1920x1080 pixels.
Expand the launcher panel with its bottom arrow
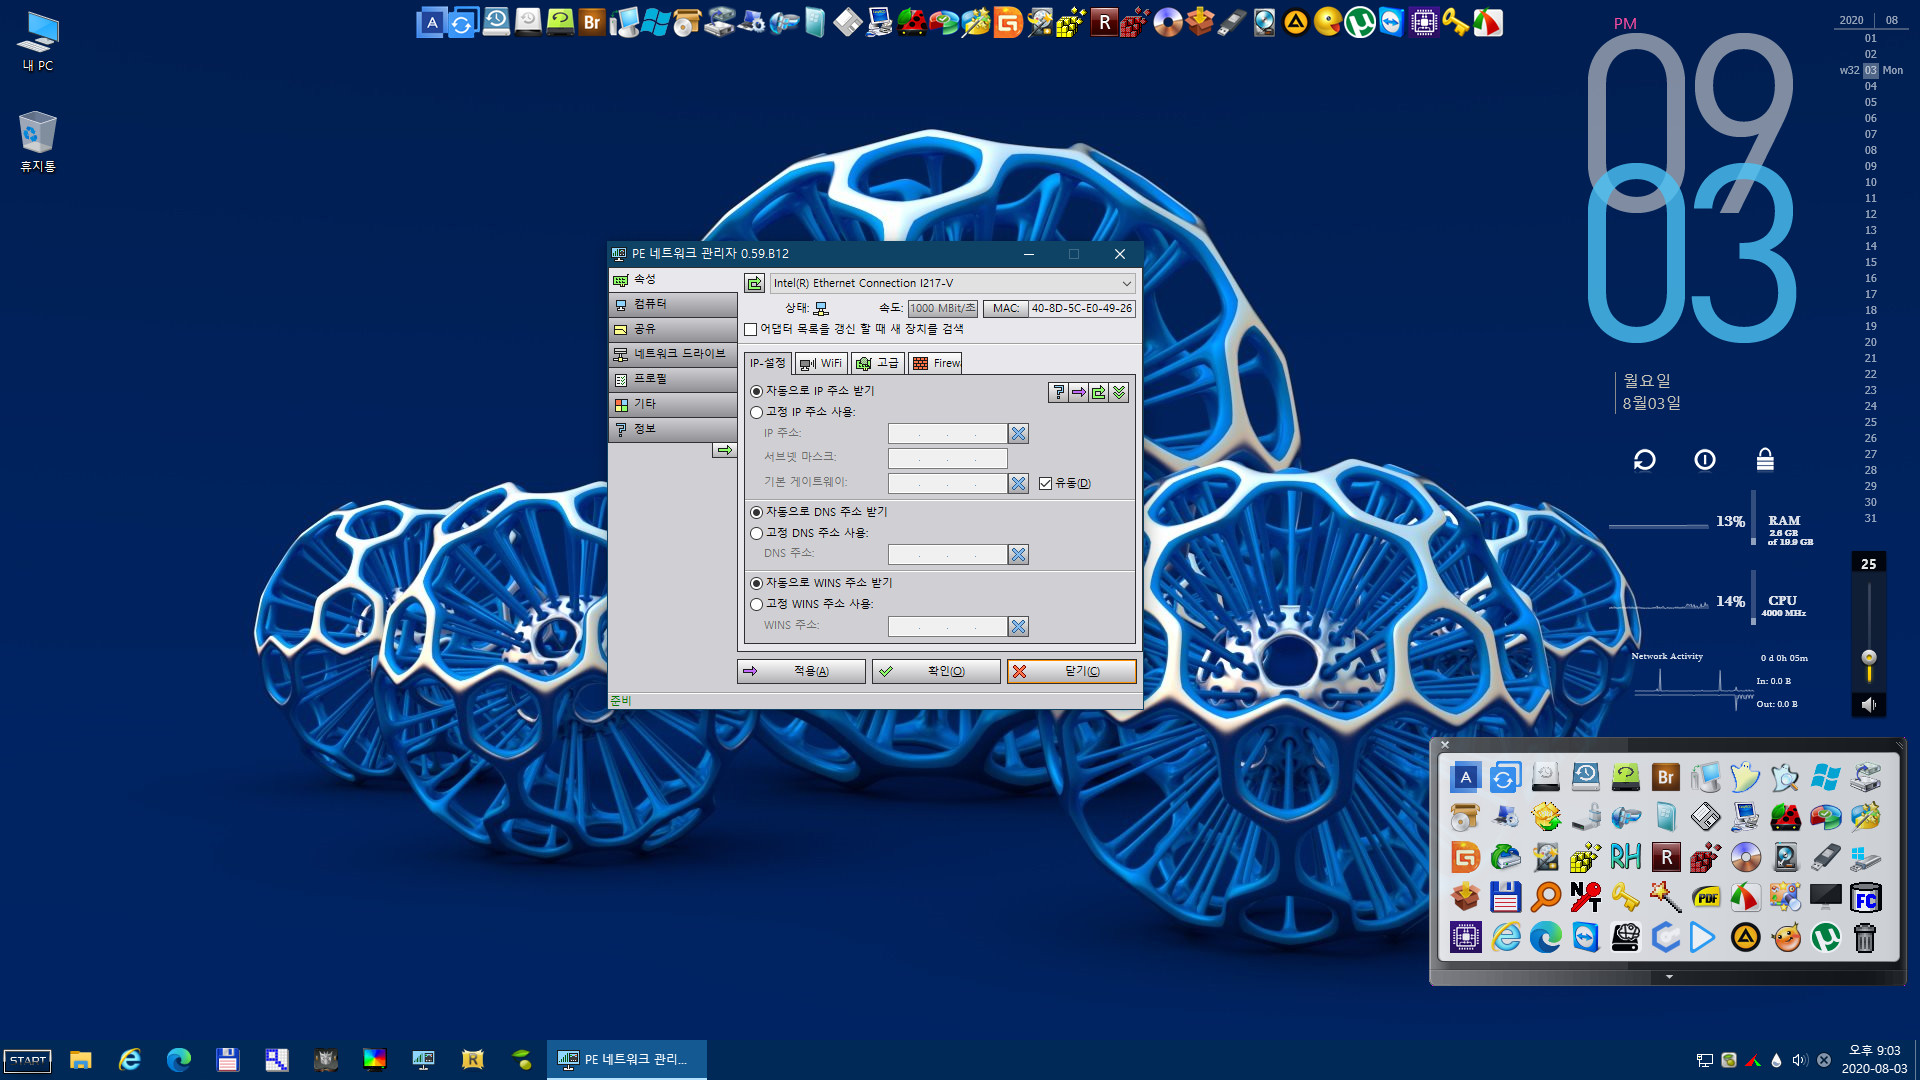point(1669,977)
